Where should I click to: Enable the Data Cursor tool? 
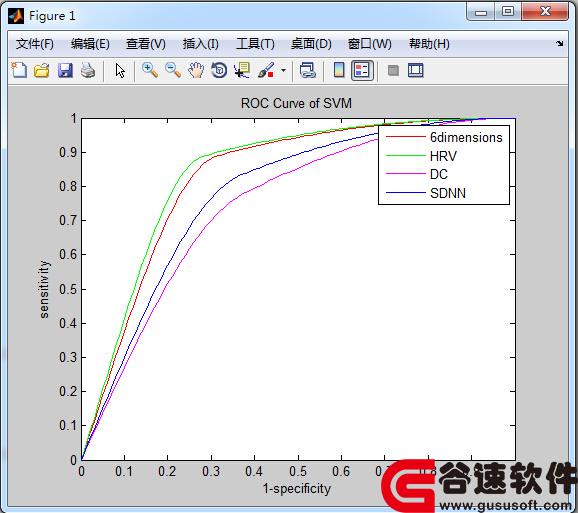242,70
